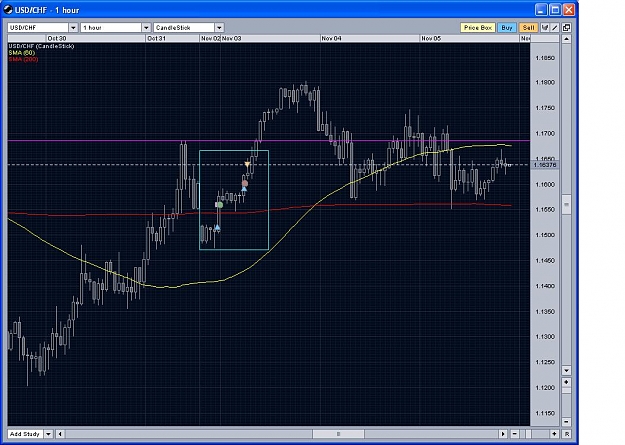Click the lowest blue up-triangle marker
Image resolution: width=625 pixels, height=445 pixels.
coord(217,228)
